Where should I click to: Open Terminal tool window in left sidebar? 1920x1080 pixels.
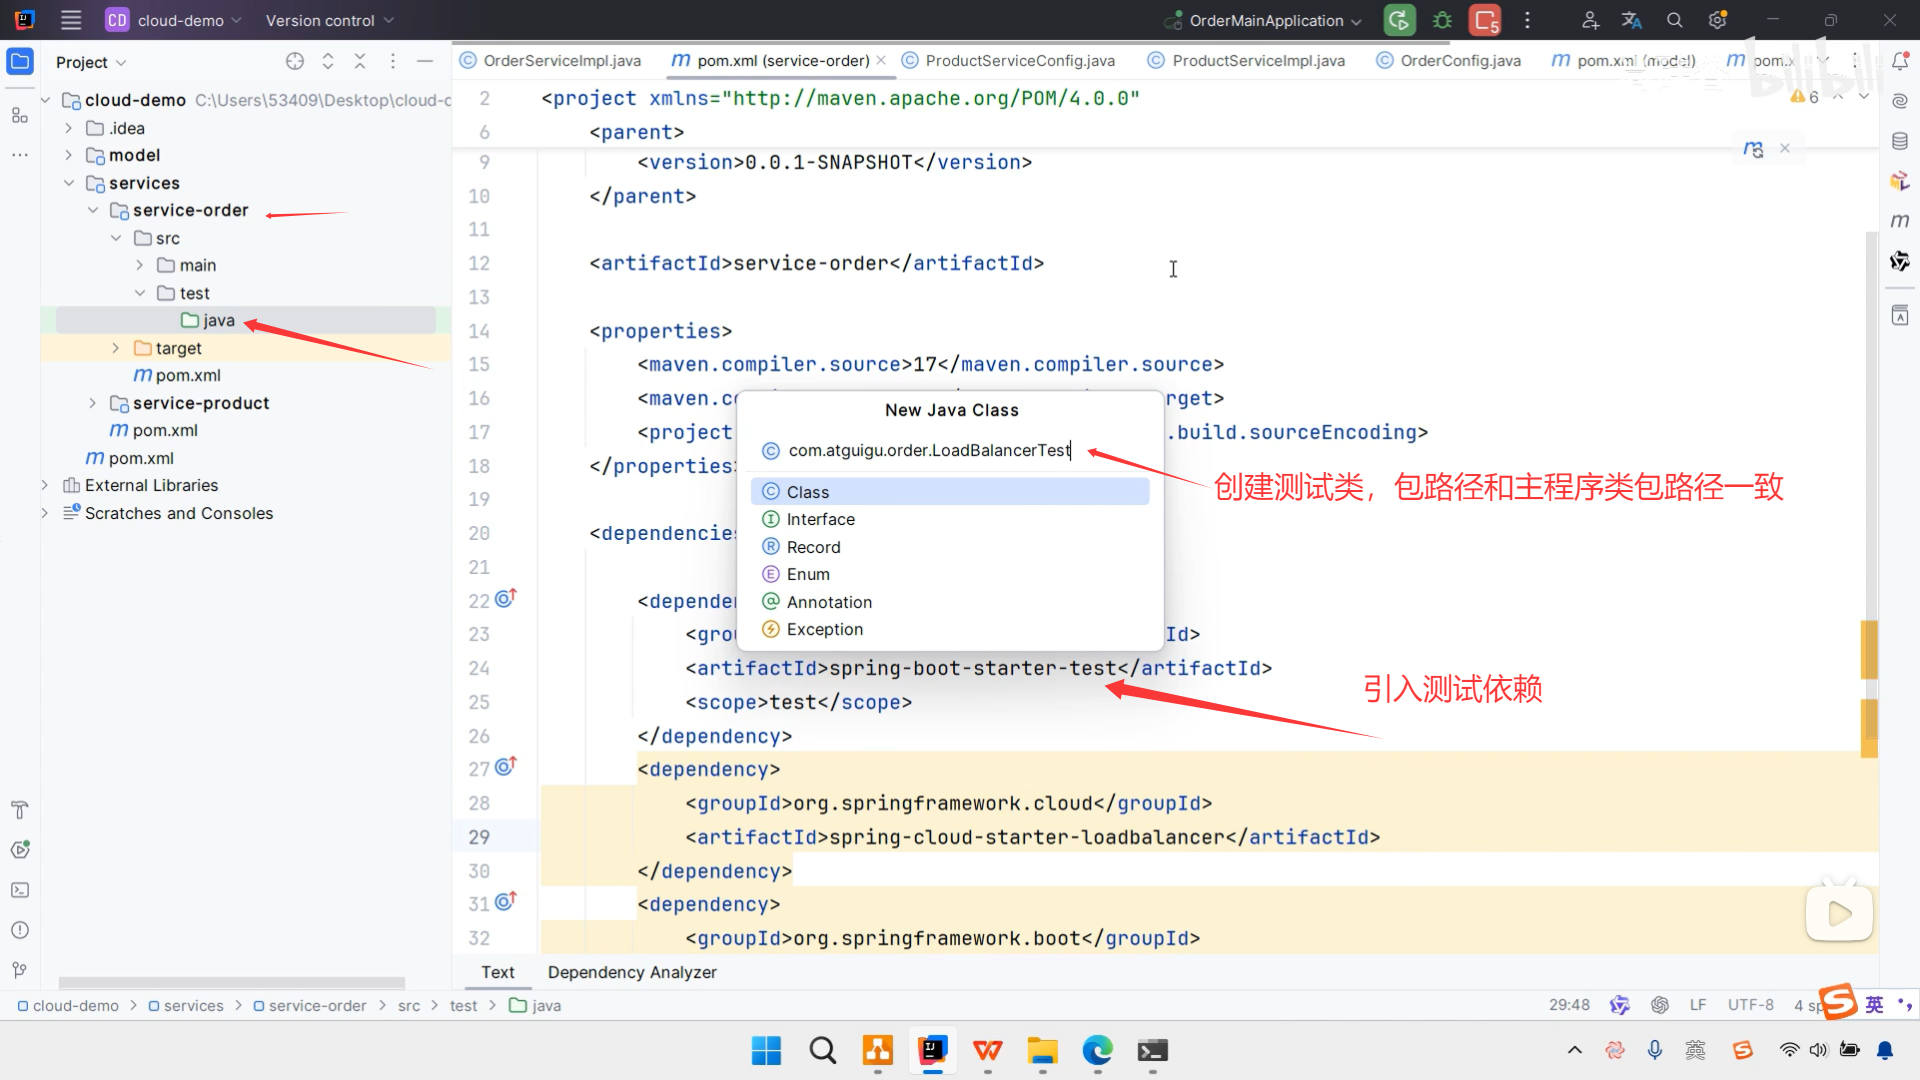pos(19,890)
